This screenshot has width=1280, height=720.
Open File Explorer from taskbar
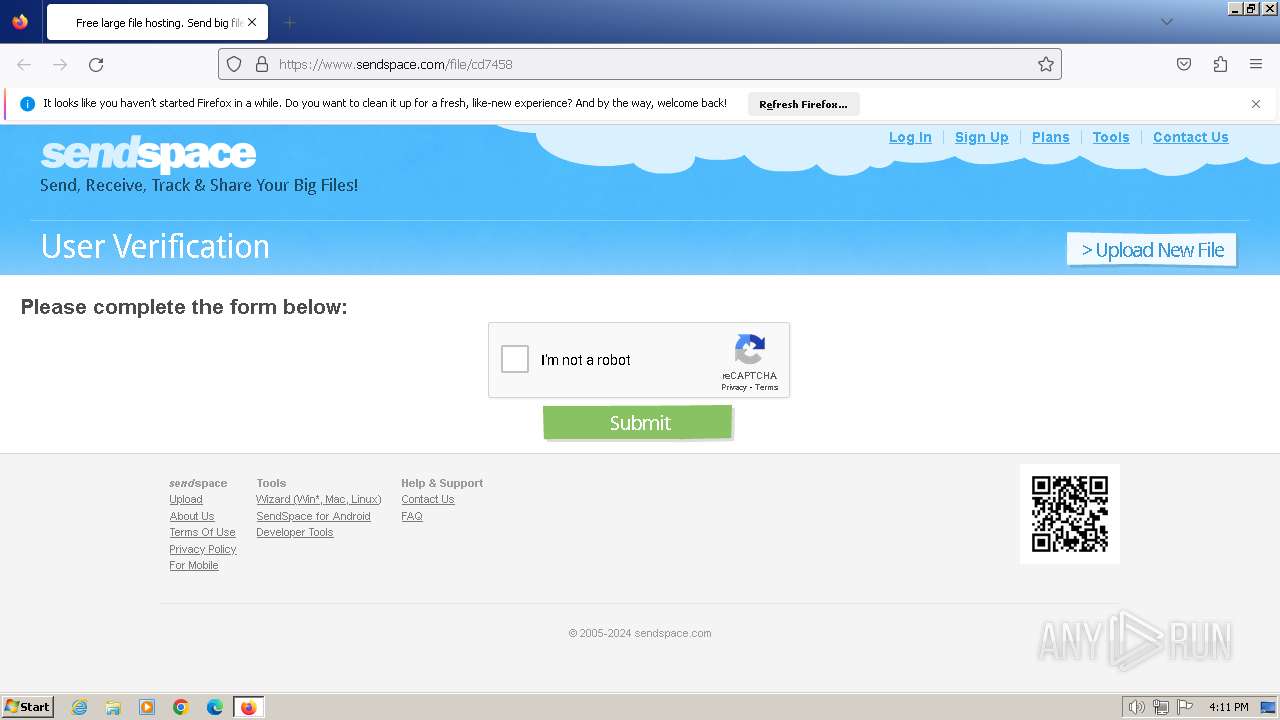(113, 707)
